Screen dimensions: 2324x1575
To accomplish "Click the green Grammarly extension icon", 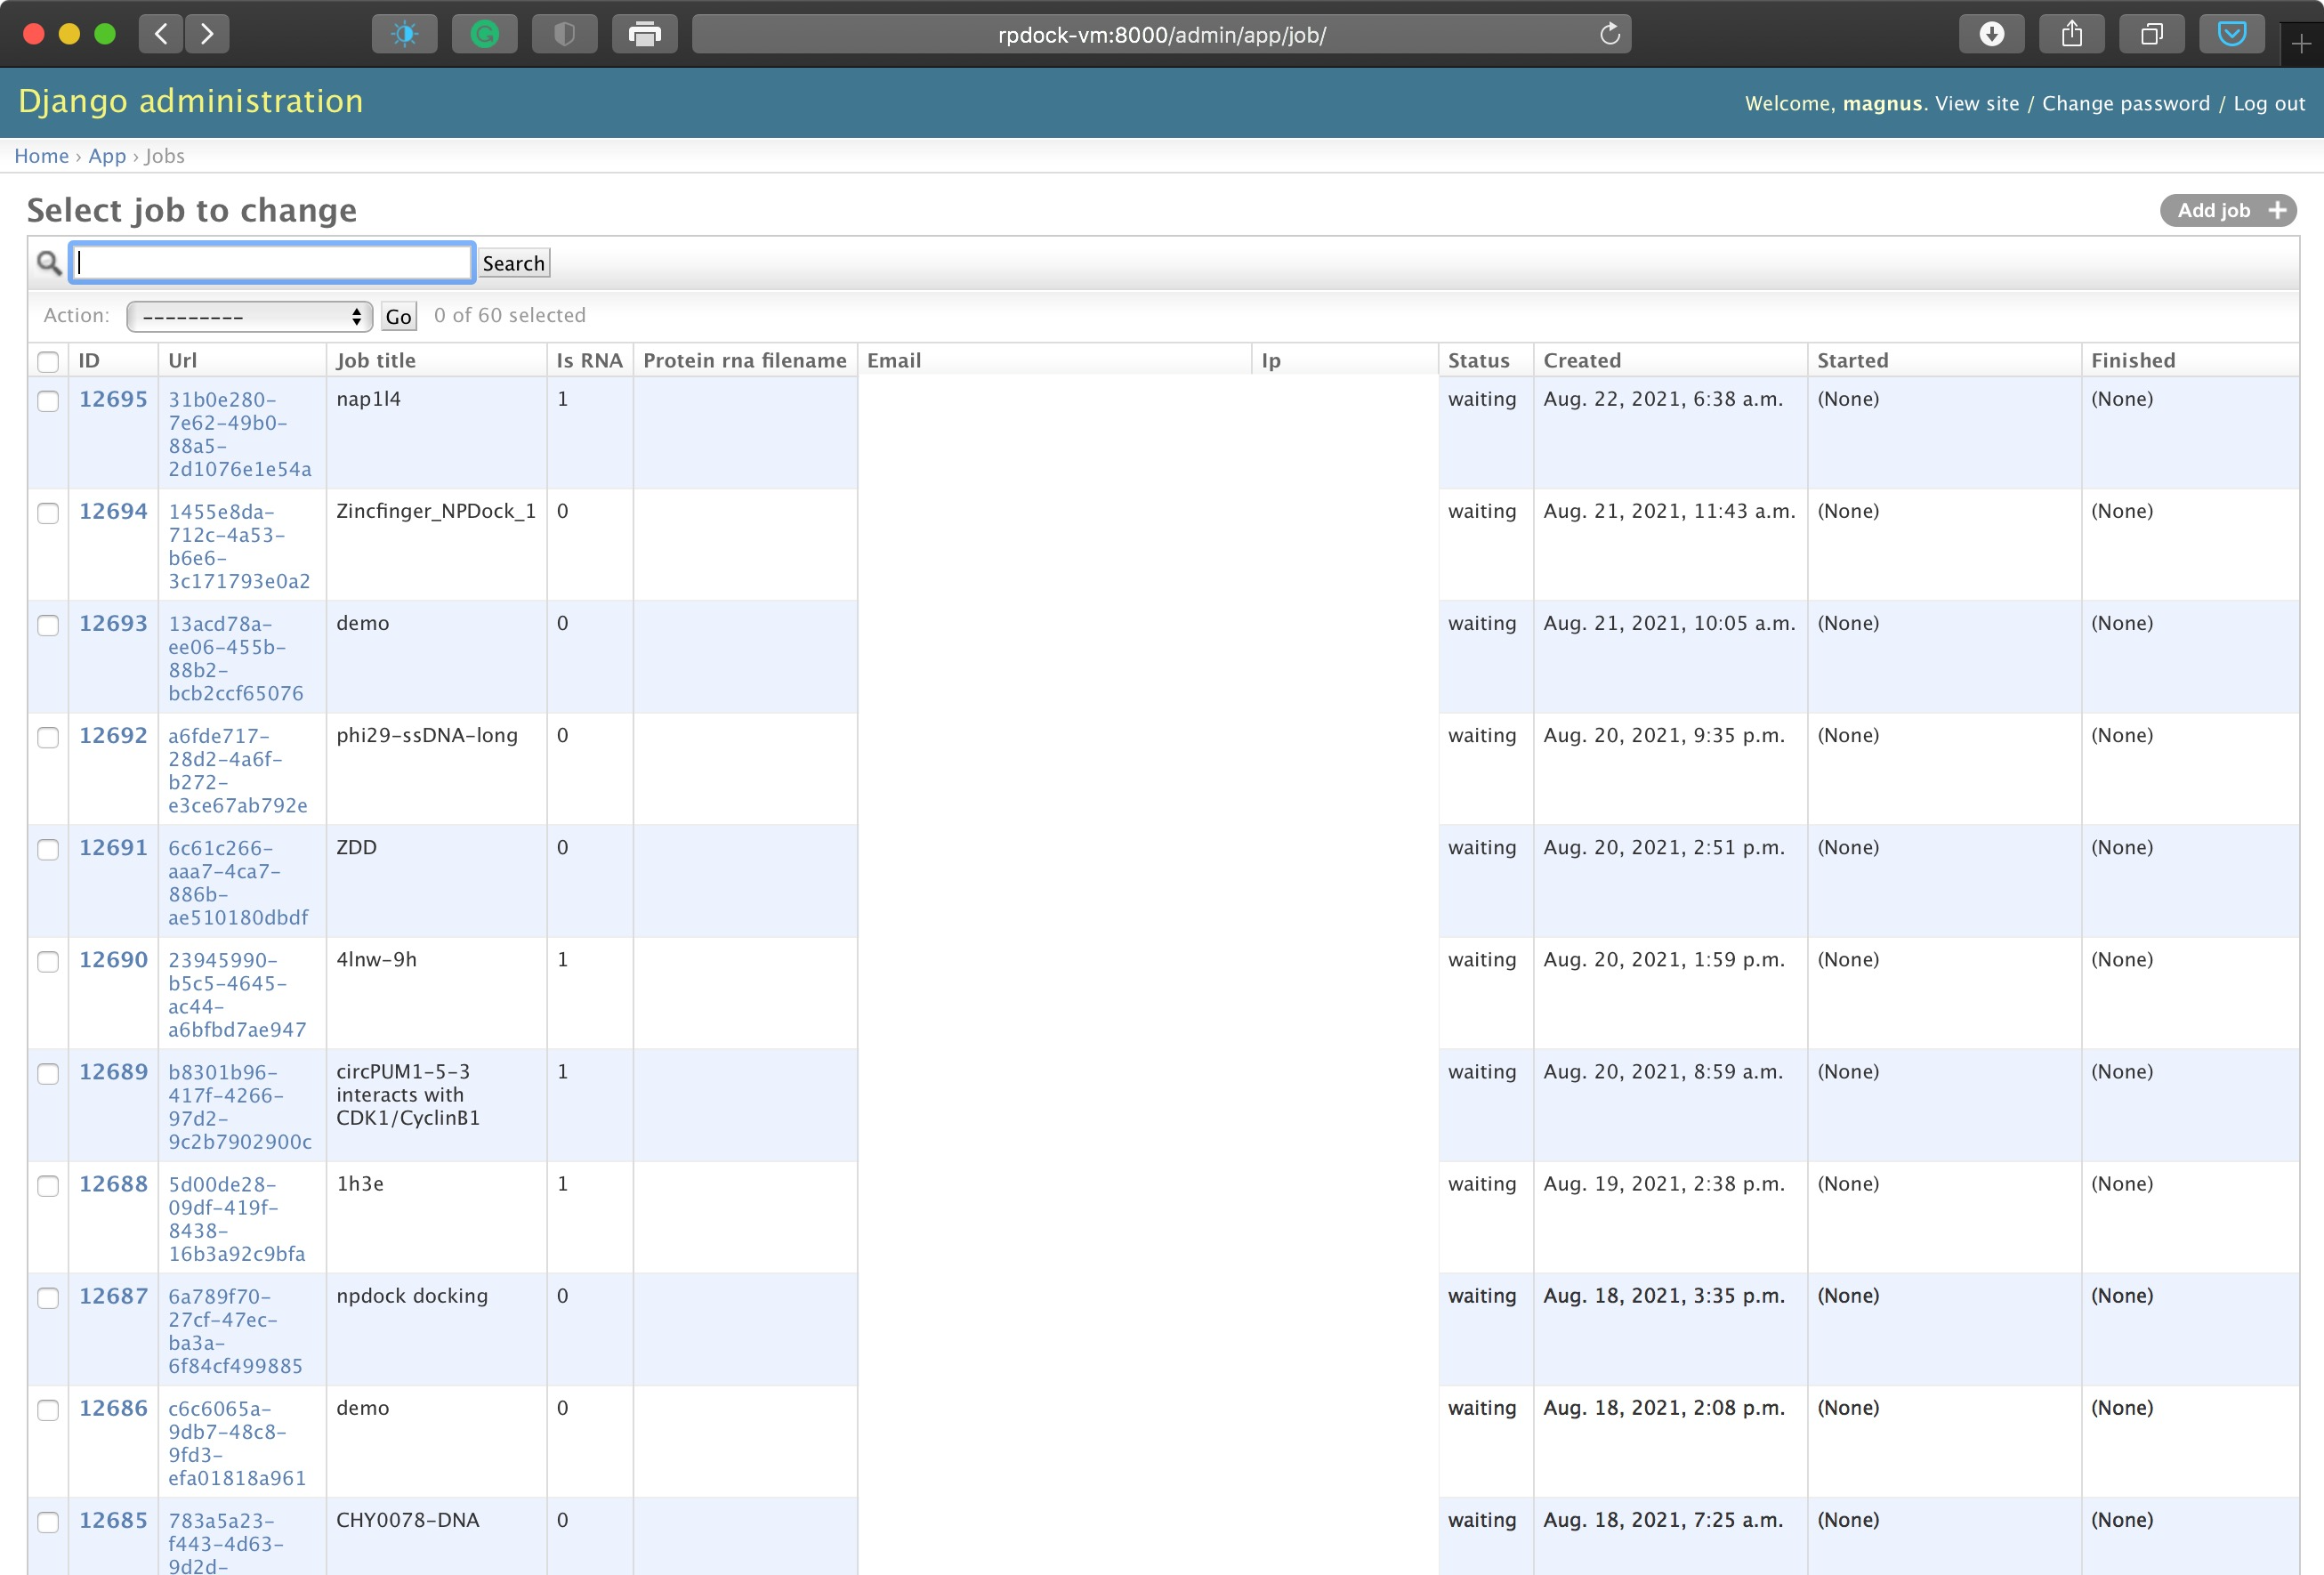I will pyautogui.click(x=484, y=34).
